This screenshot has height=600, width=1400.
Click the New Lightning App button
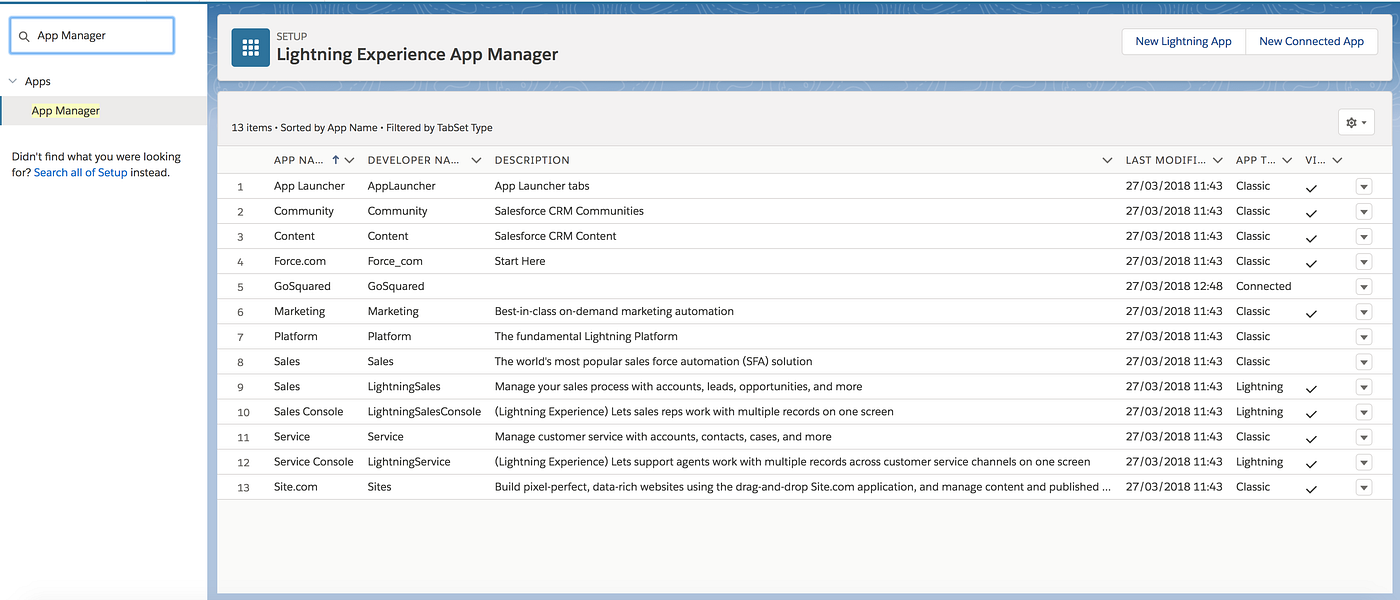click(1184, 41)
